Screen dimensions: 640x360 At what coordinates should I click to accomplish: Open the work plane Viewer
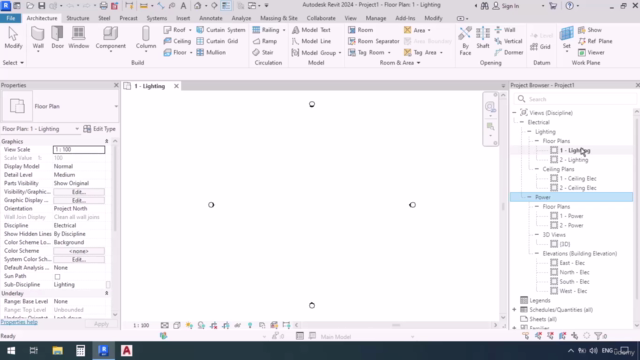click(x=591, y=52)
